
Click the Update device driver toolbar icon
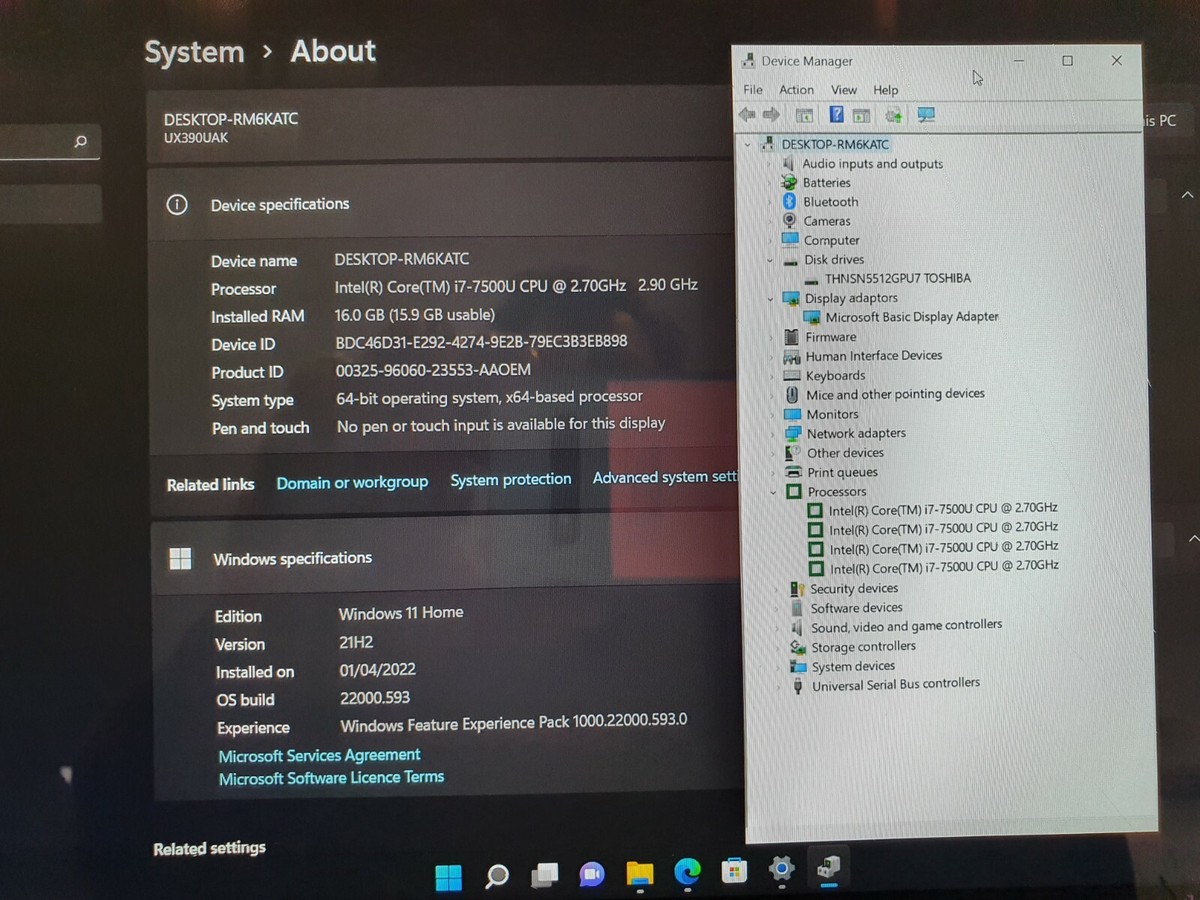coord(893,115)
